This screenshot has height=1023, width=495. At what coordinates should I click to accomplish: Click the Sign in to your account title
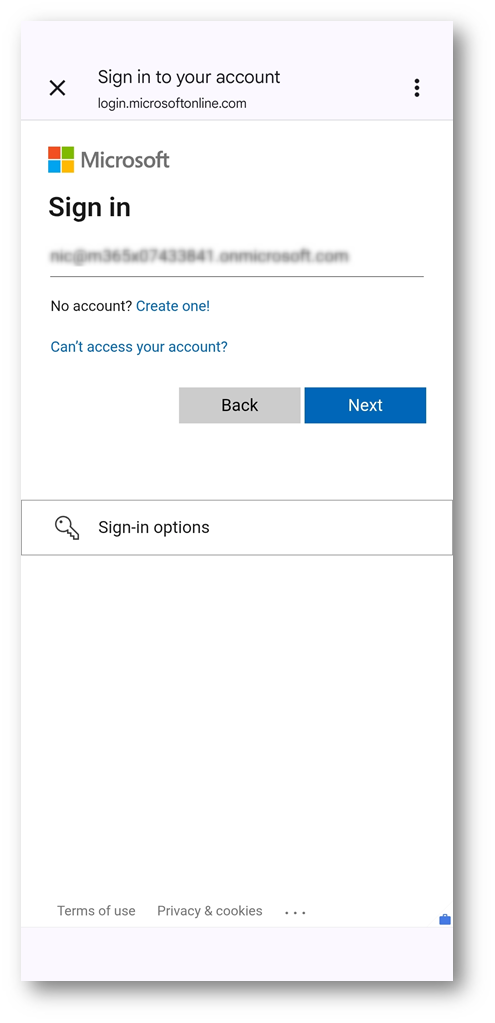coord(189,77)
